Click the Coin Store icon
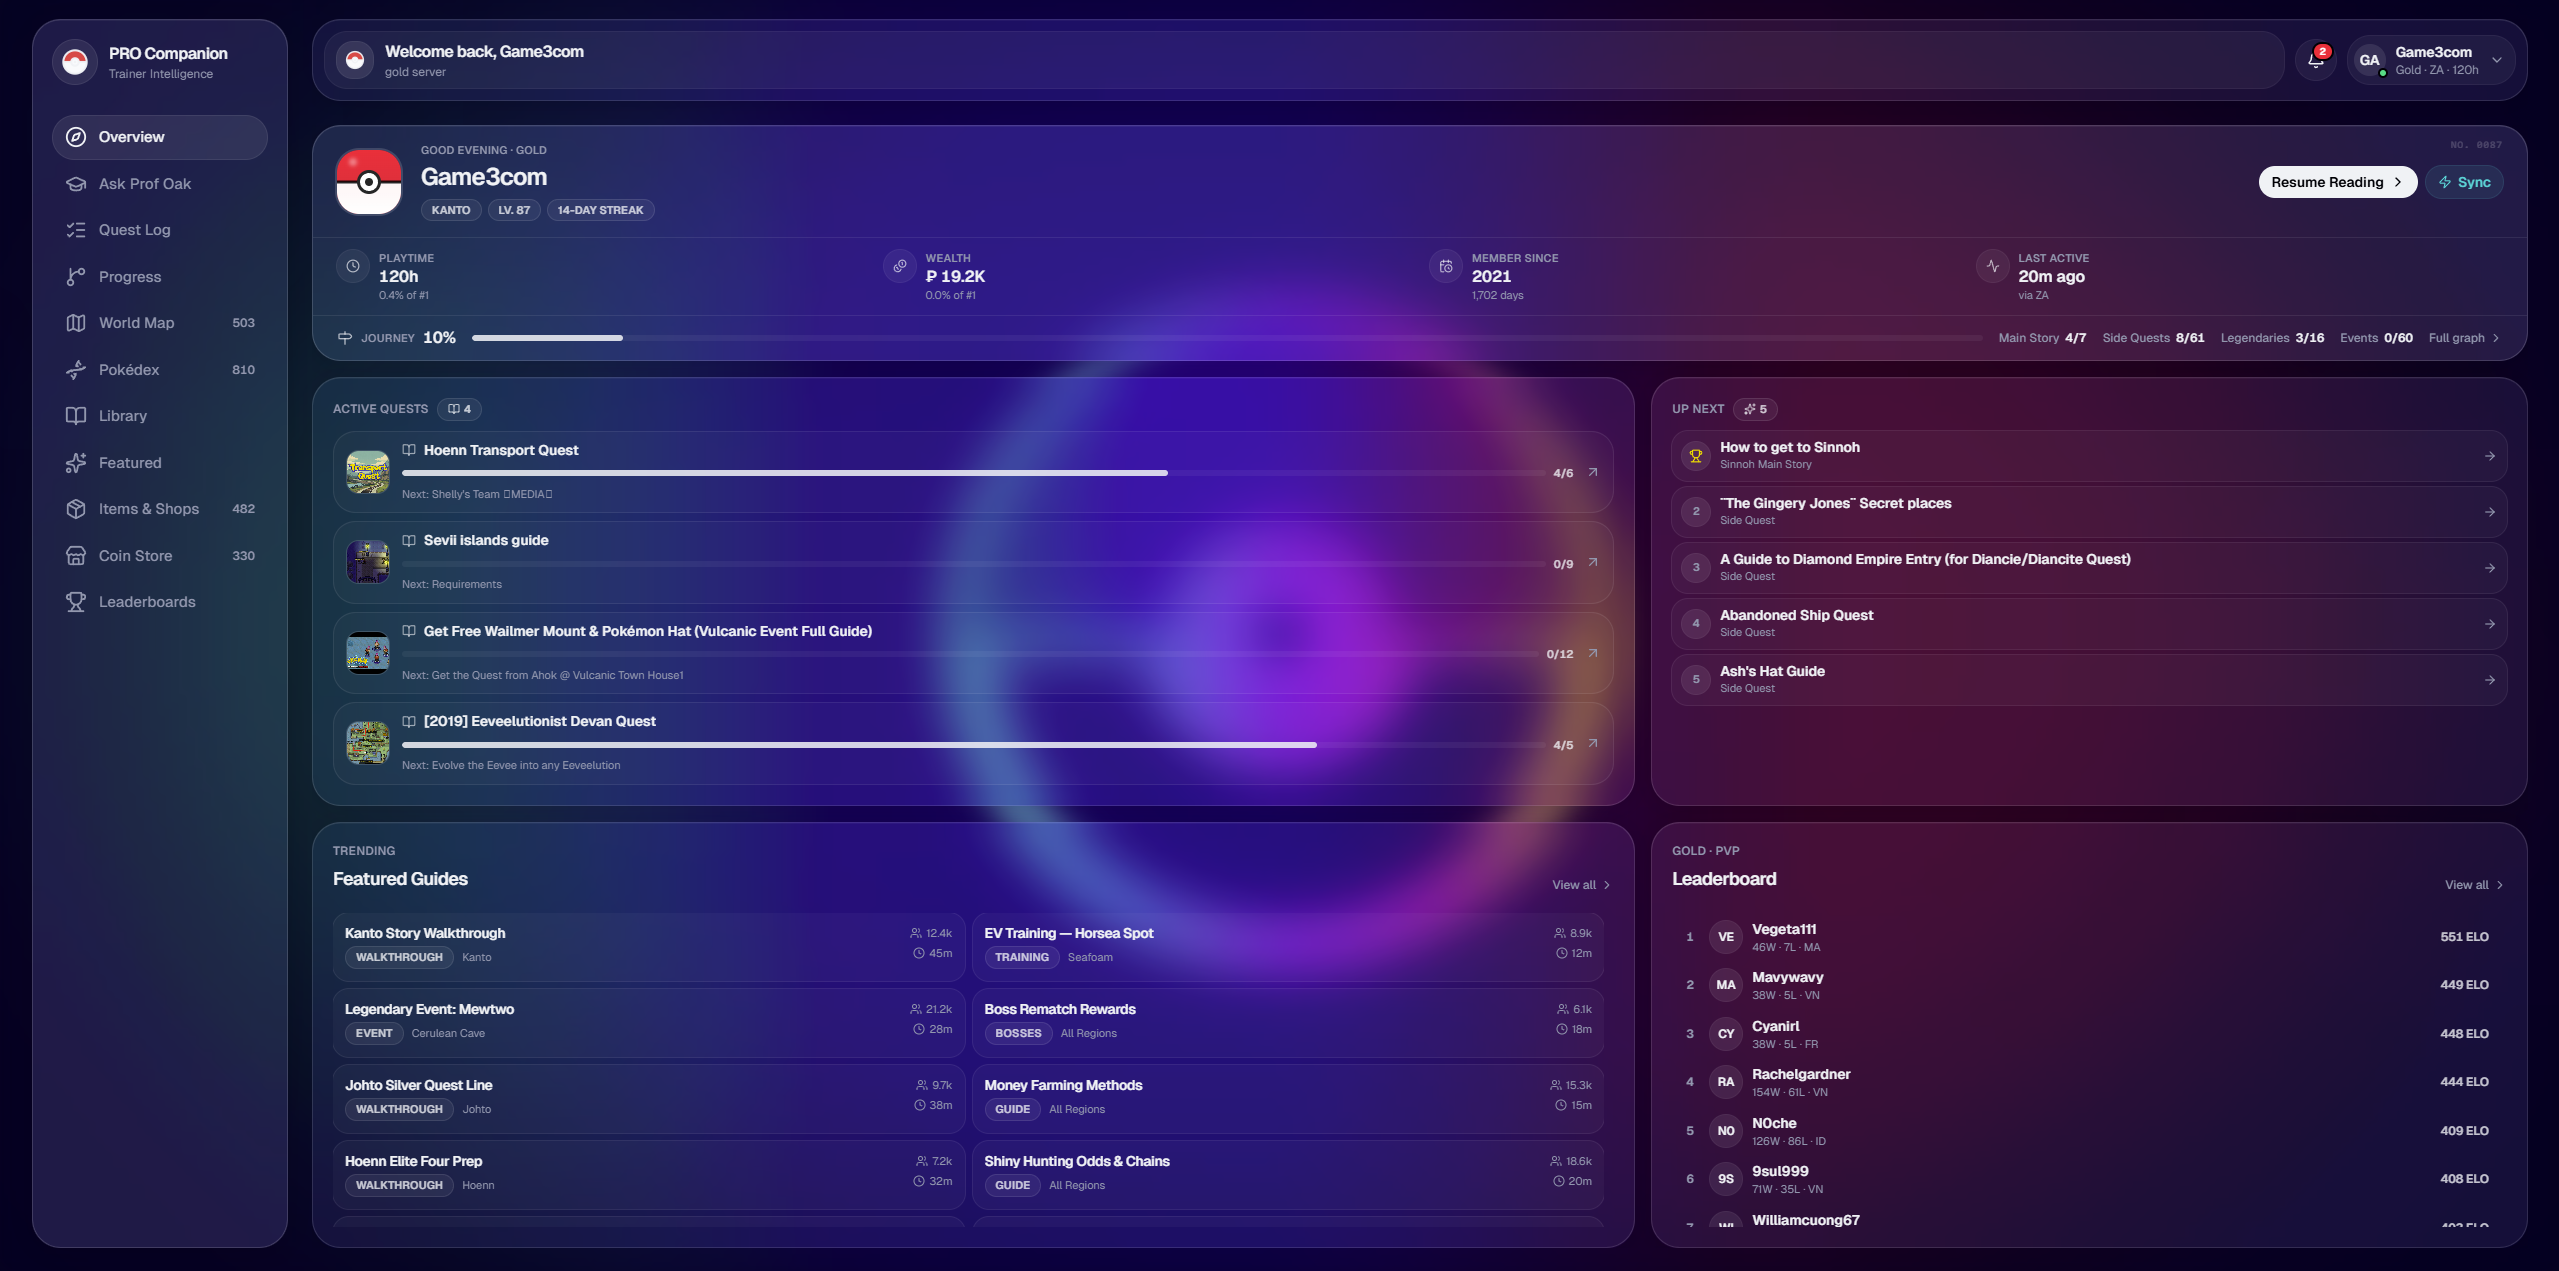The height and width of the screenshot is (1271, 2559). click(76, 556)
